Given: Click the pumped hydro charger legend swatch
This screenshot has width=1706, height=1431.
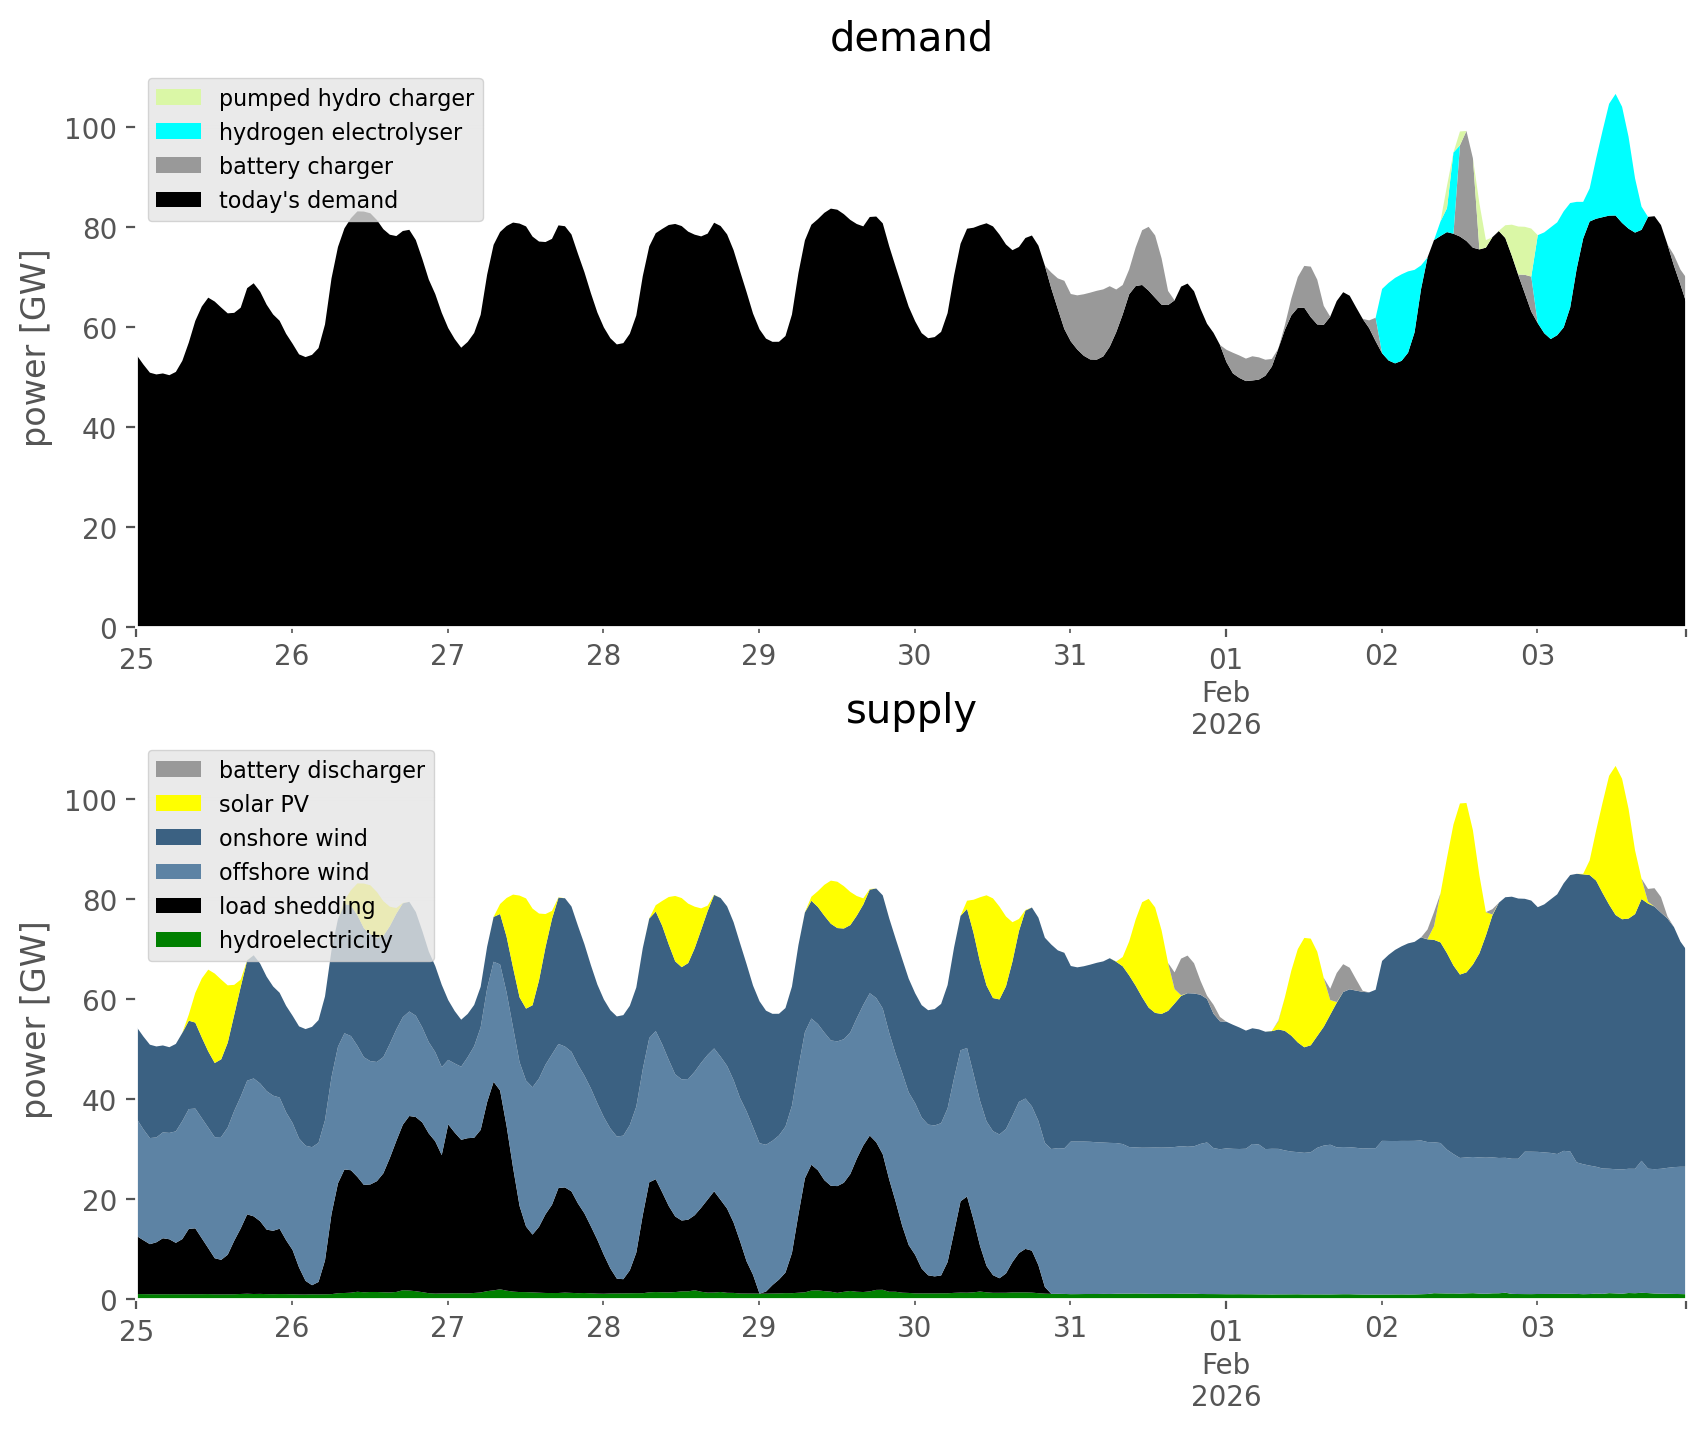Looking at the screenshot, I should (x=179, y=98).
